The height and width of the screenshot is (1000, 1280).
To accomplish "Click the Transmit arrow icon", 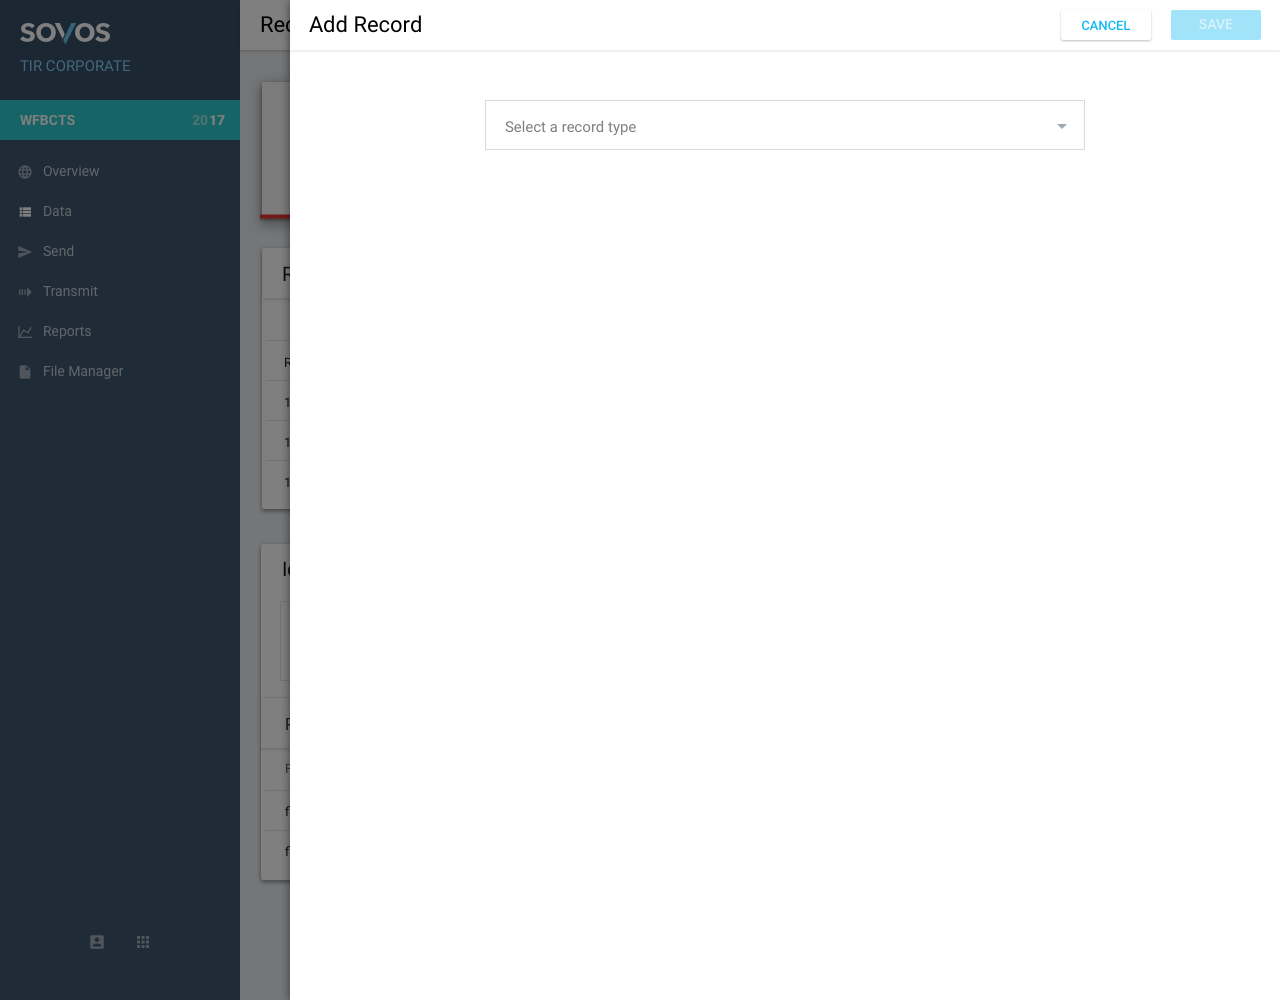I will (x=25, y=292).
